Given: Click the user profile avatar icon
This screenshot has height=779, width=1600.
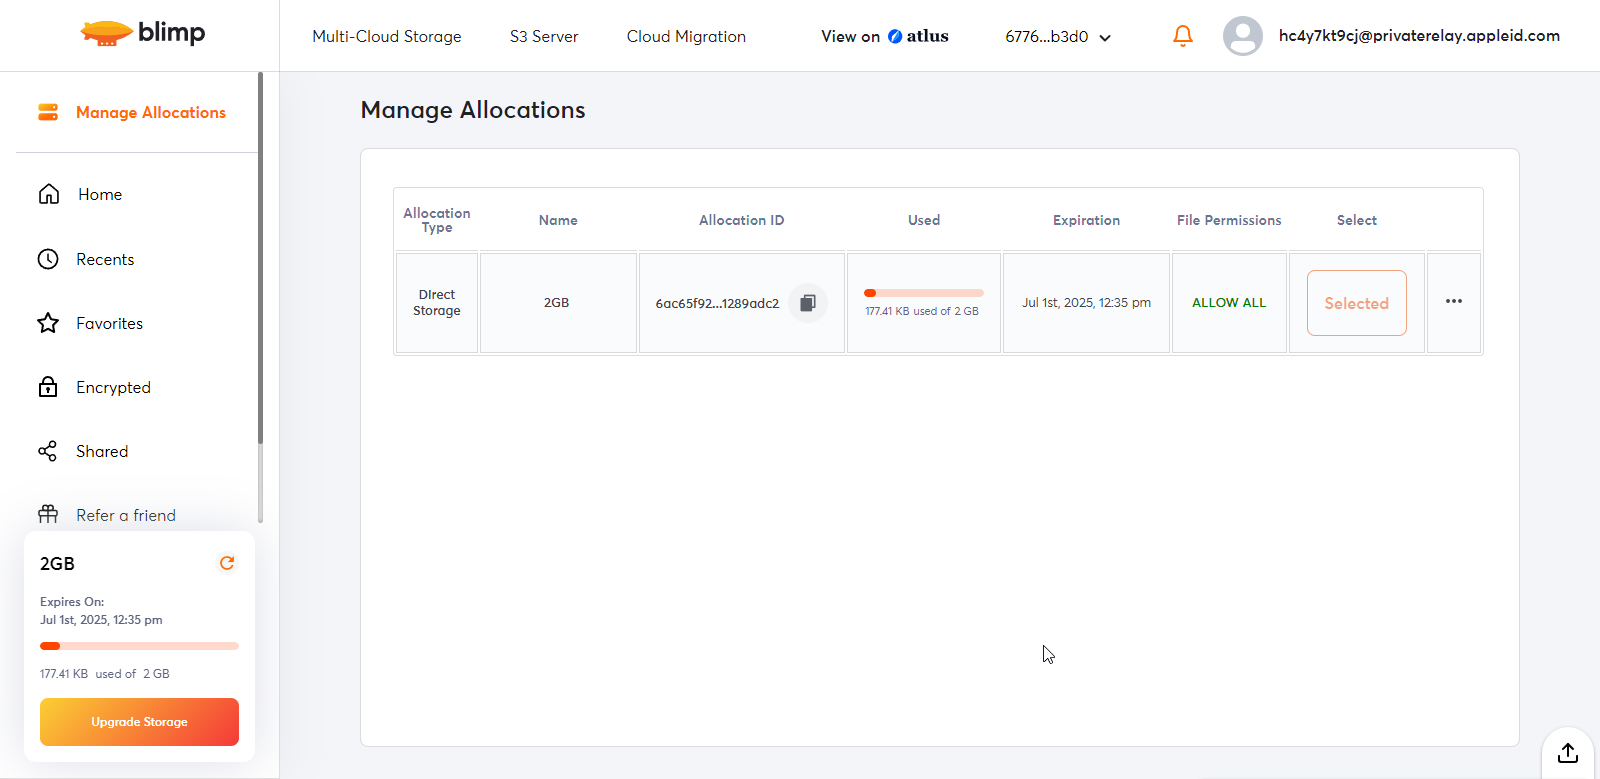Looking at the screenshot, I should pyautogui.click(x=1242, y=36).
